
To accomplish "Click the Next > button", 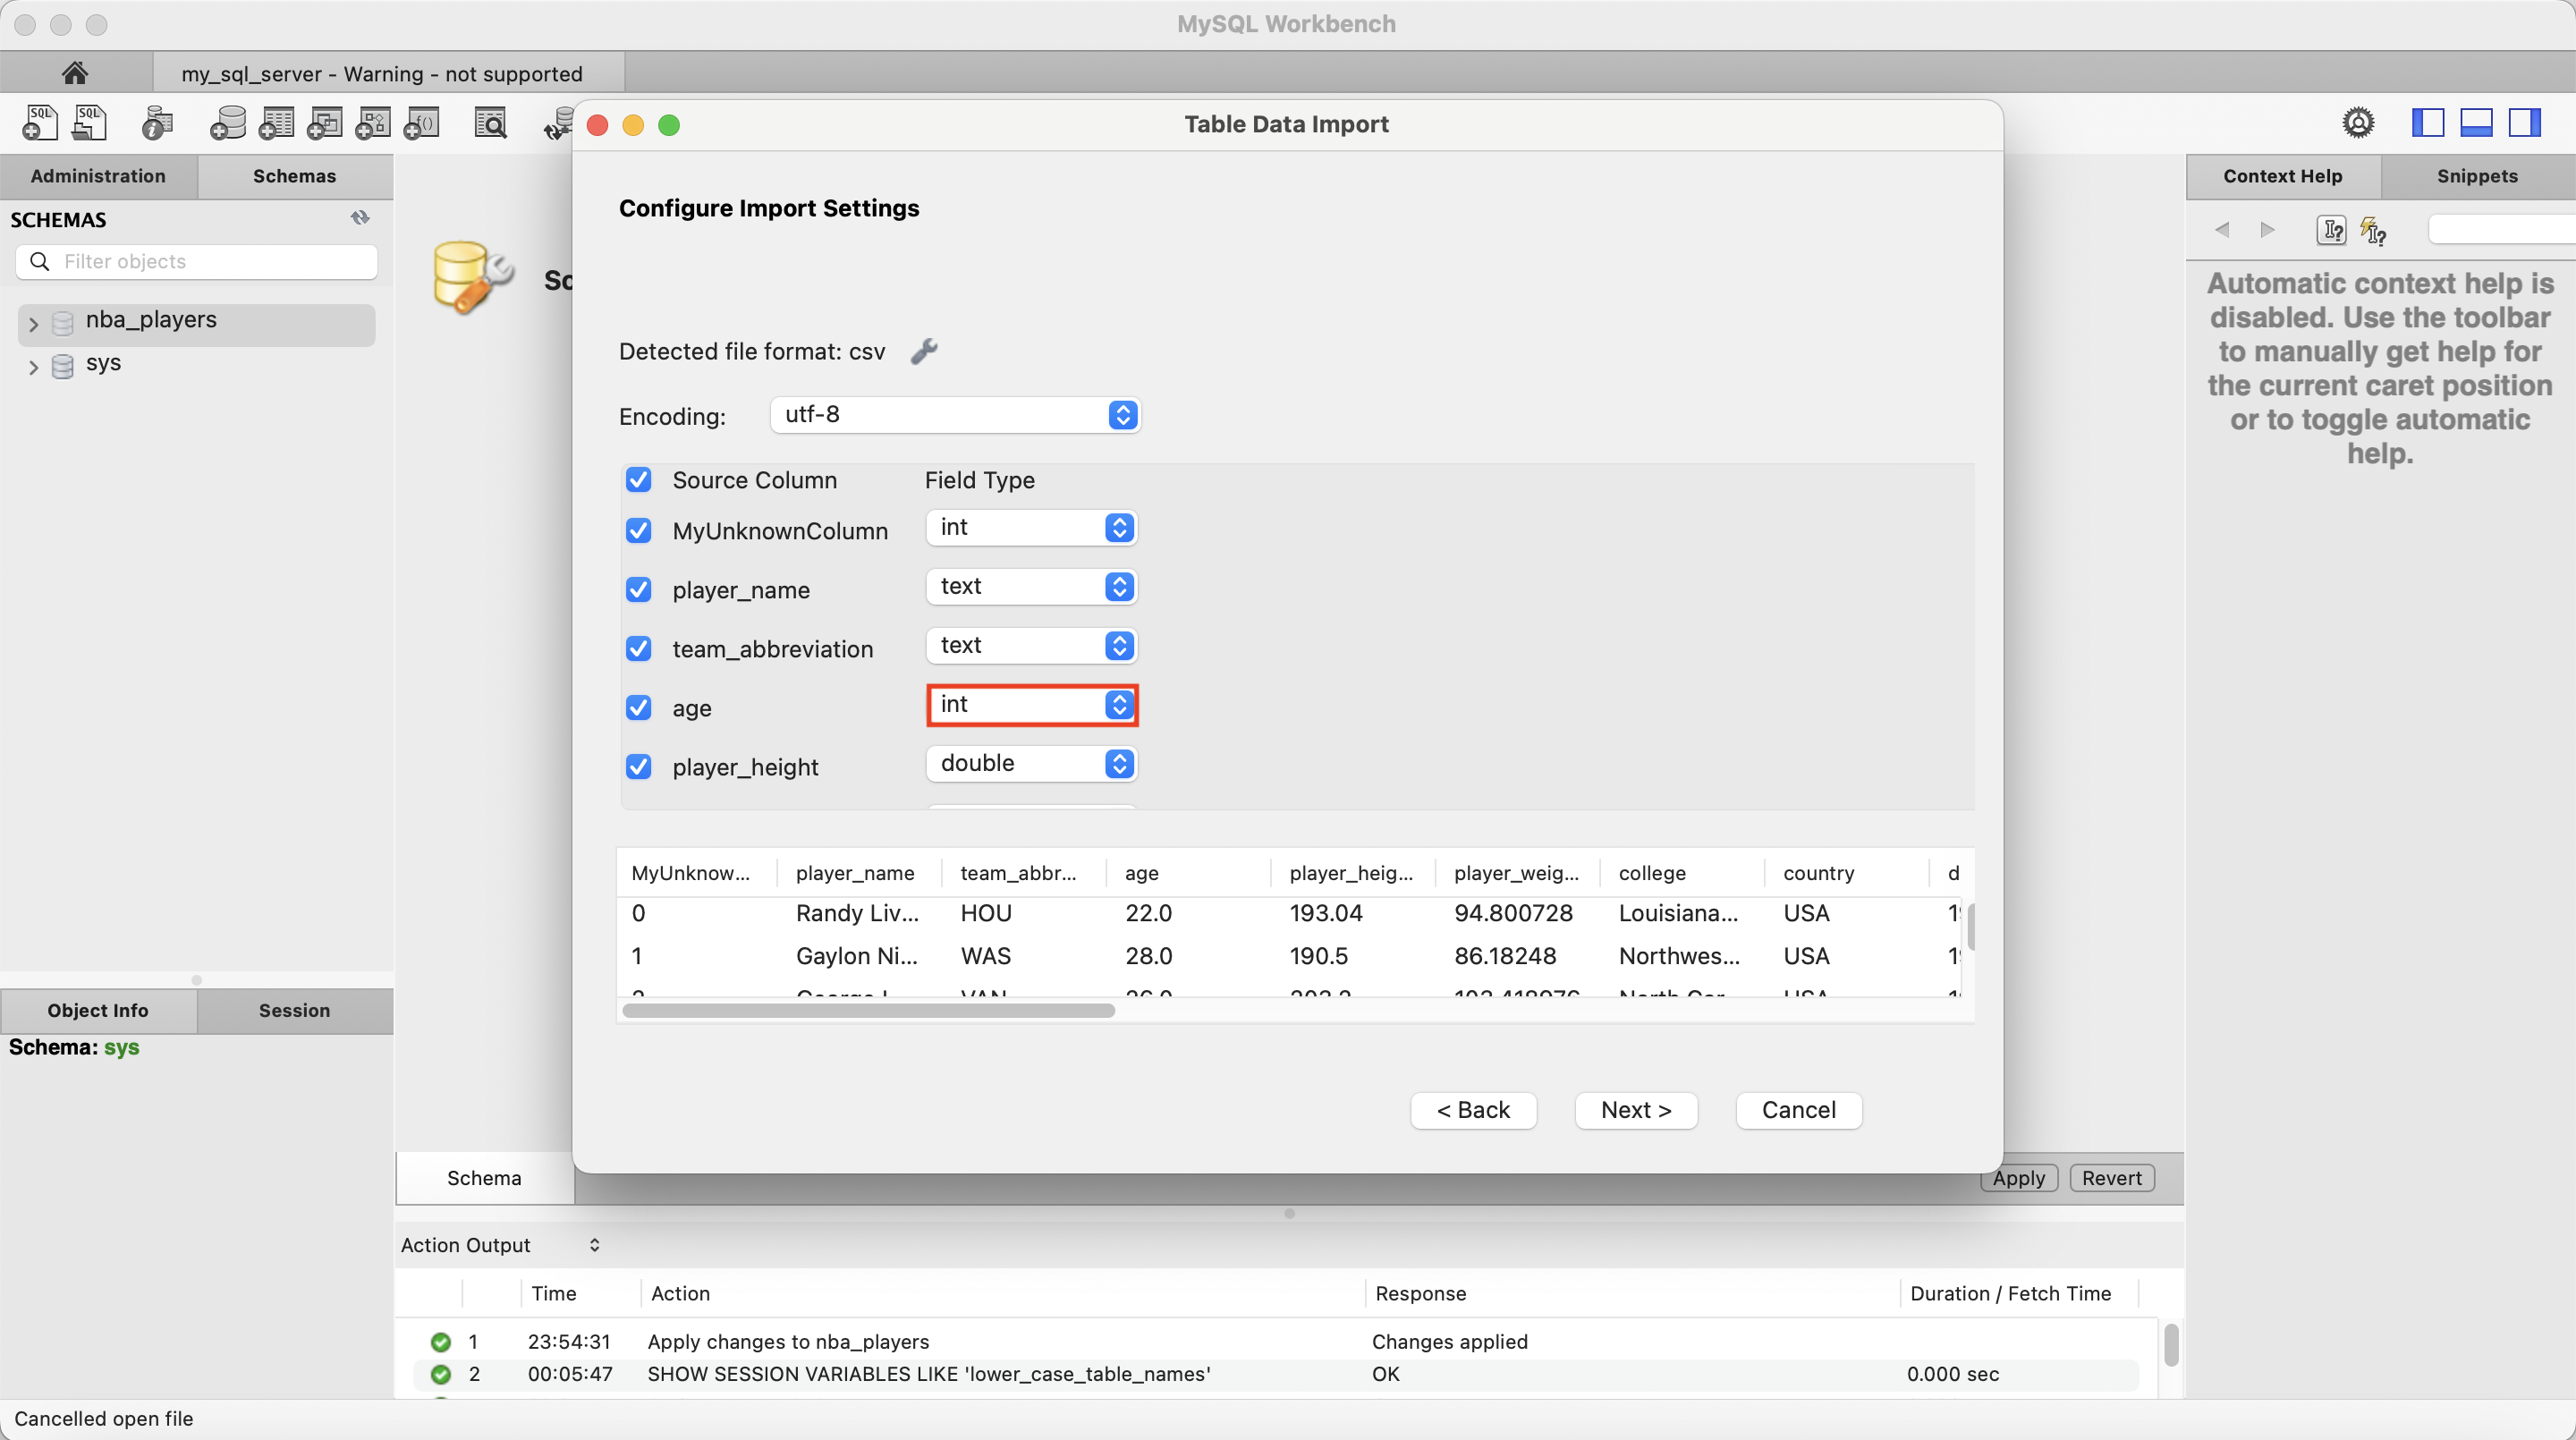I will [x=1635, y=1110].
